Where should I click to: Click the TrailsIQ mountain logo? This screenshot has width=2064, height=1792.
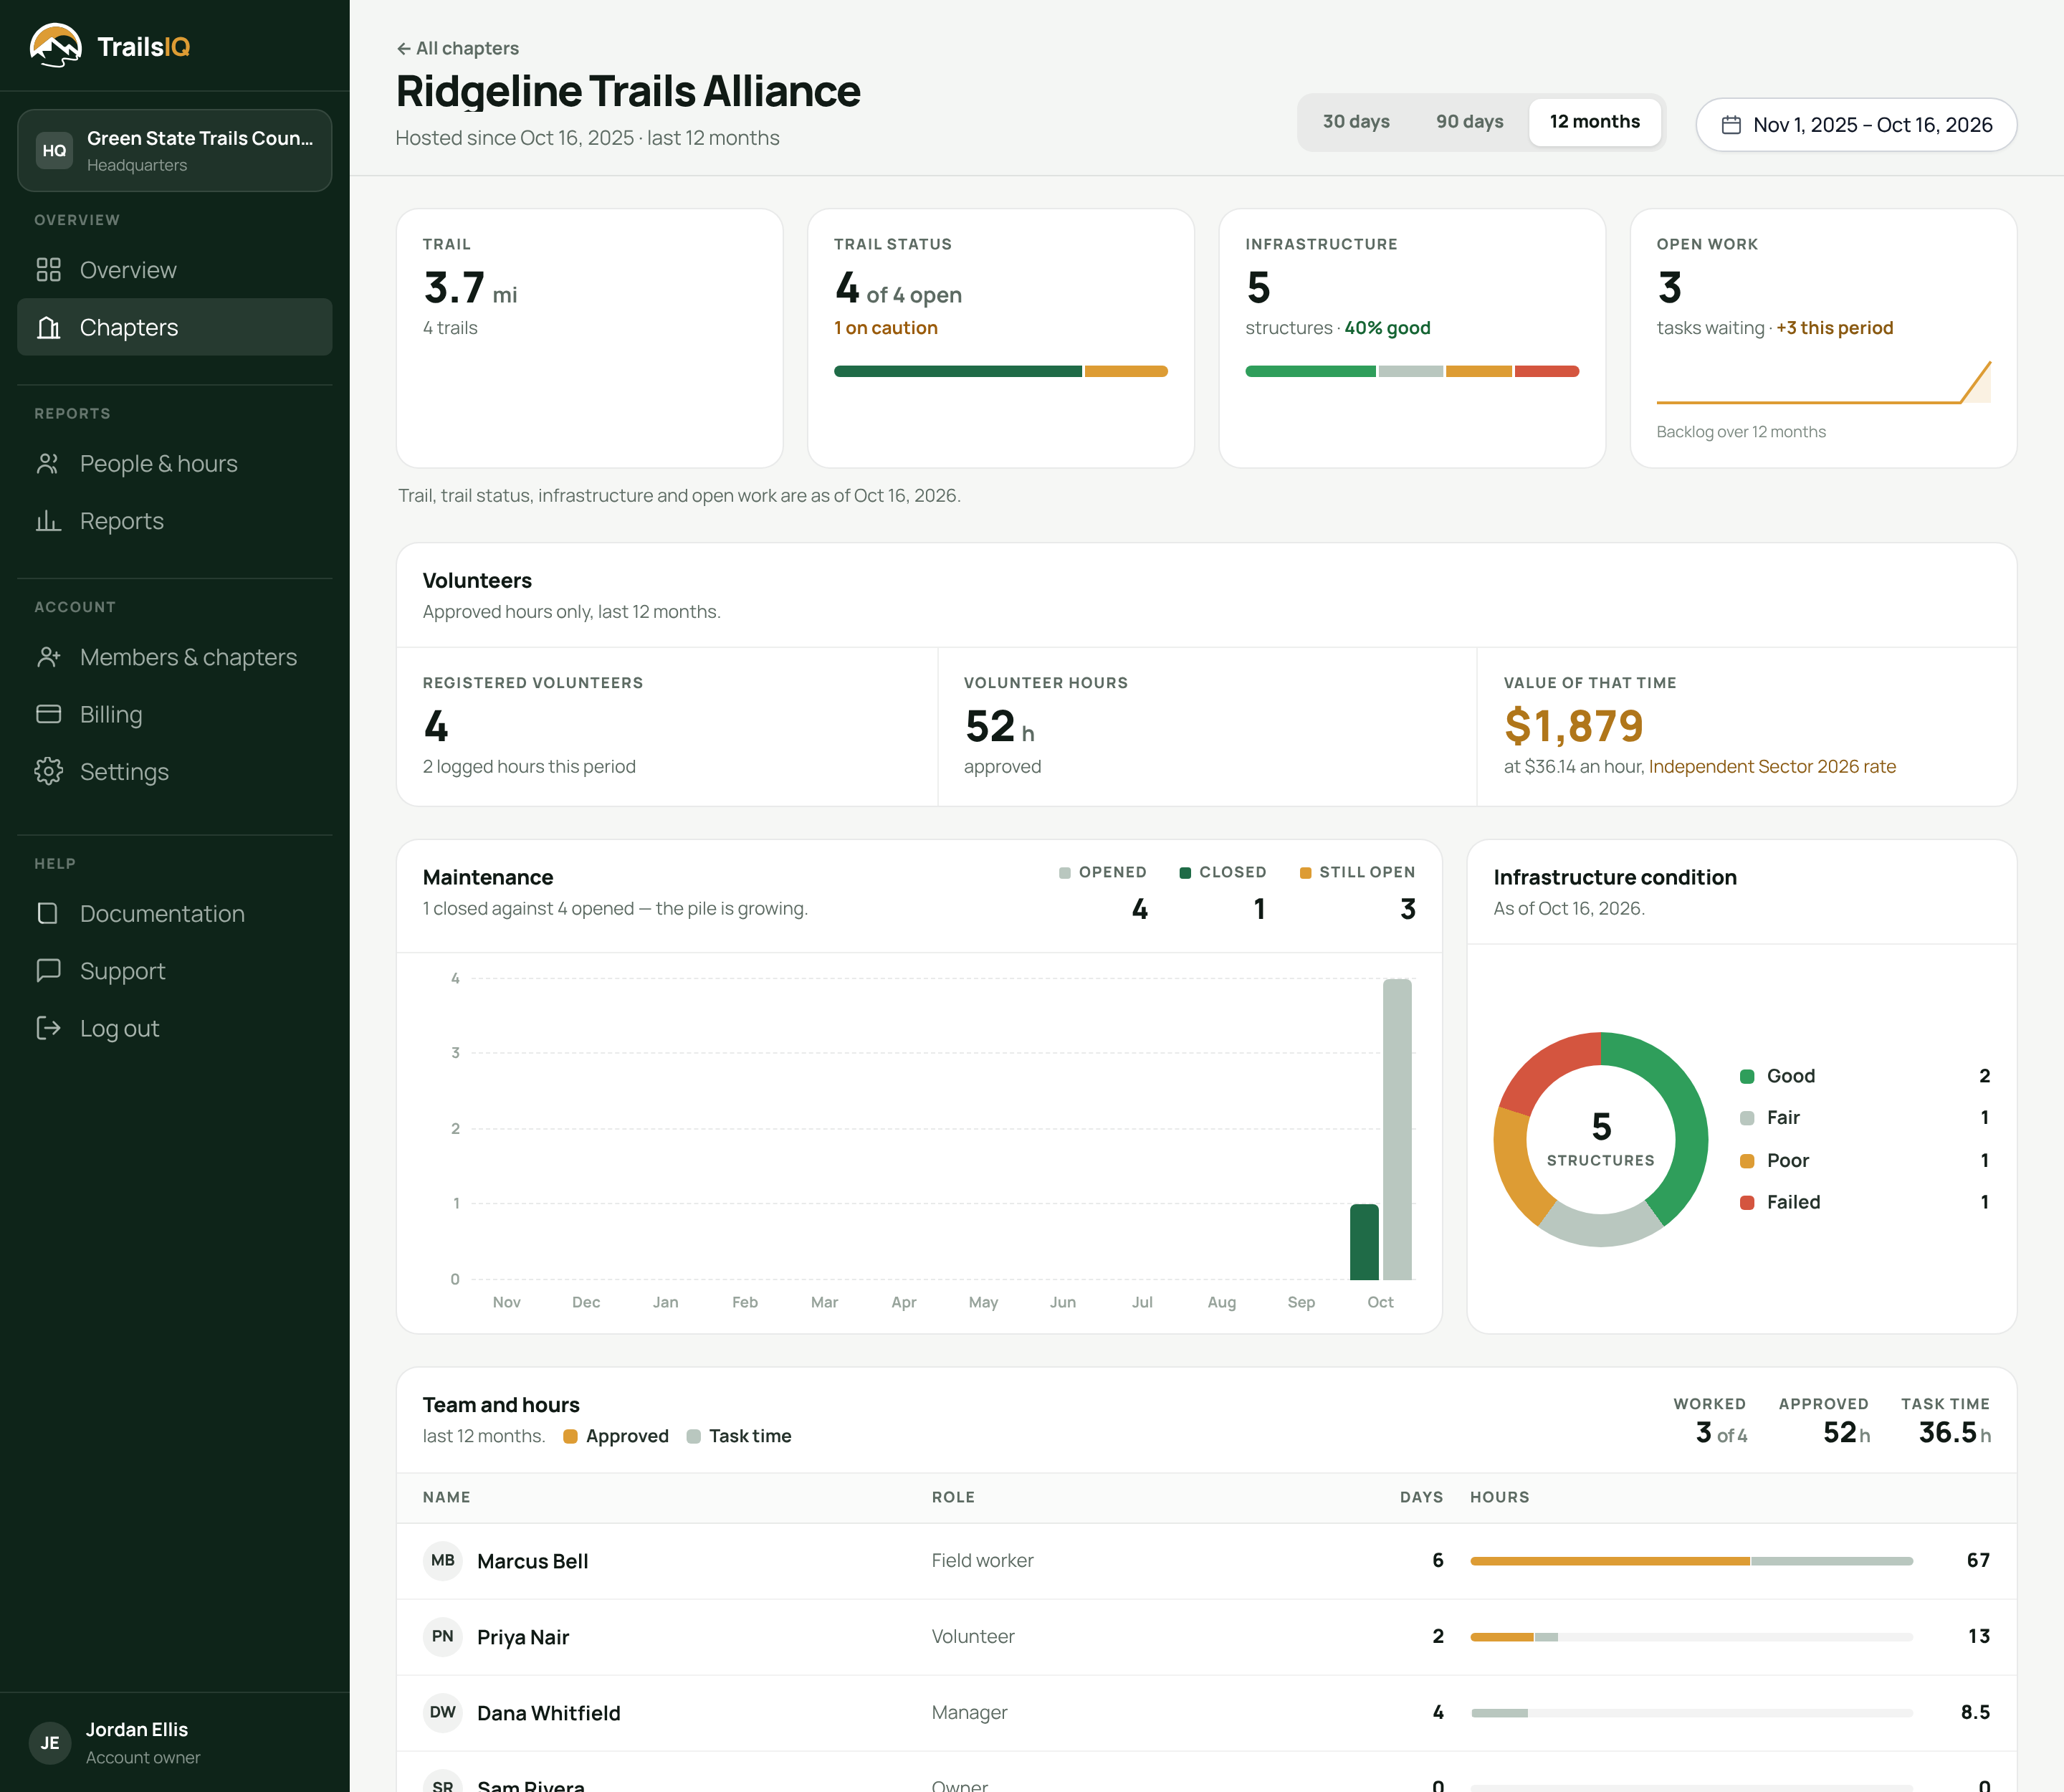[x=56, y=46]
